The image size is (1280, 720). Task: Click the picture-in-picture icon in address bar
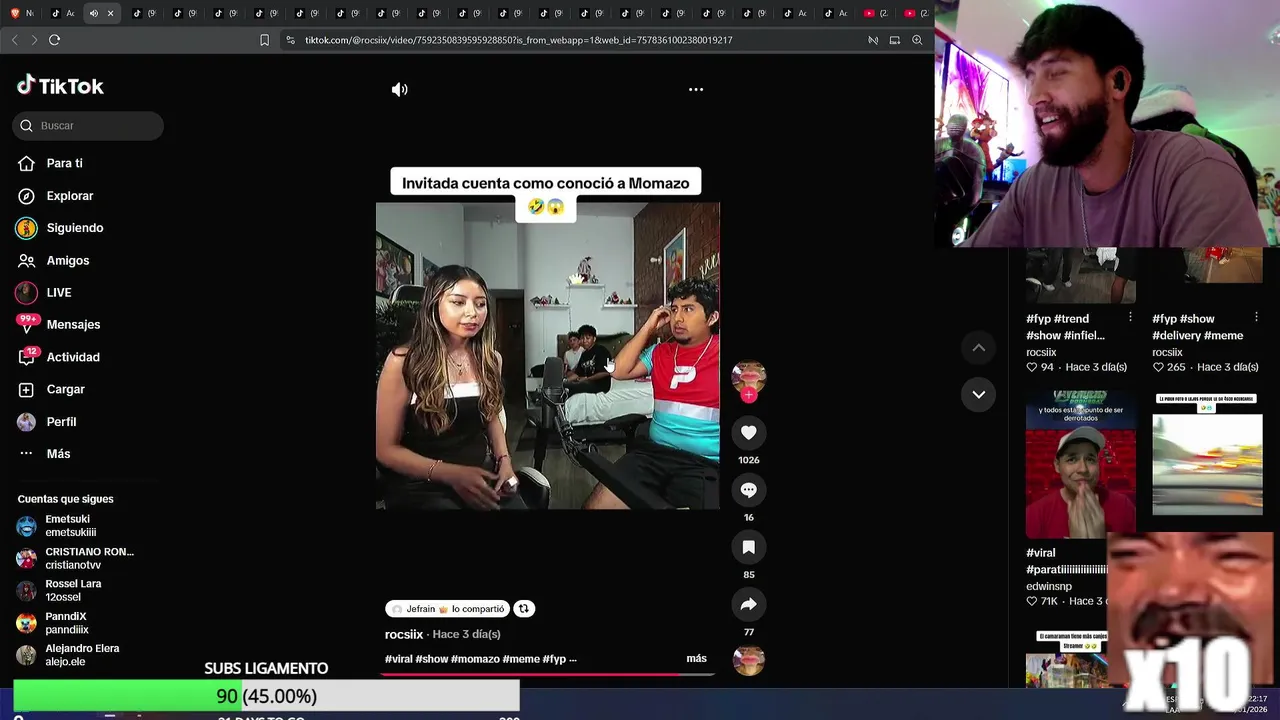[x=895, y=40]
